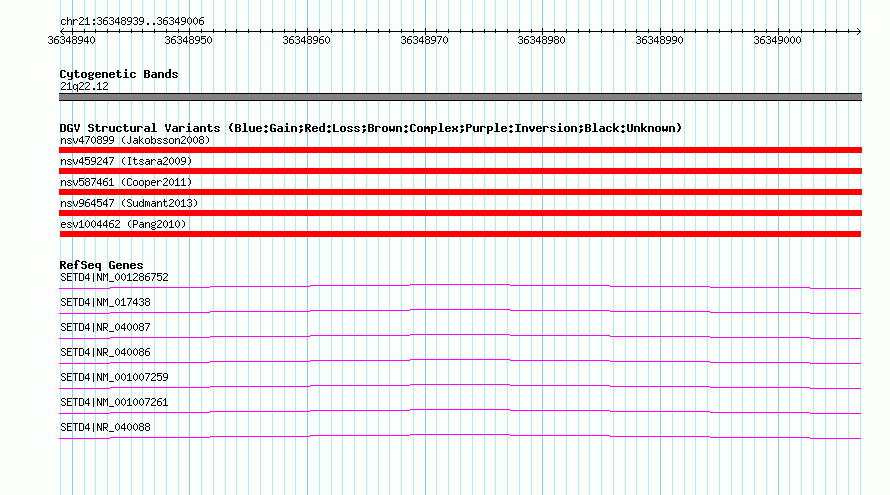Click the red bar under nsv459247
Image resolution: width=890 pixels, height=495 pixels.
click(x=460, y=171)
